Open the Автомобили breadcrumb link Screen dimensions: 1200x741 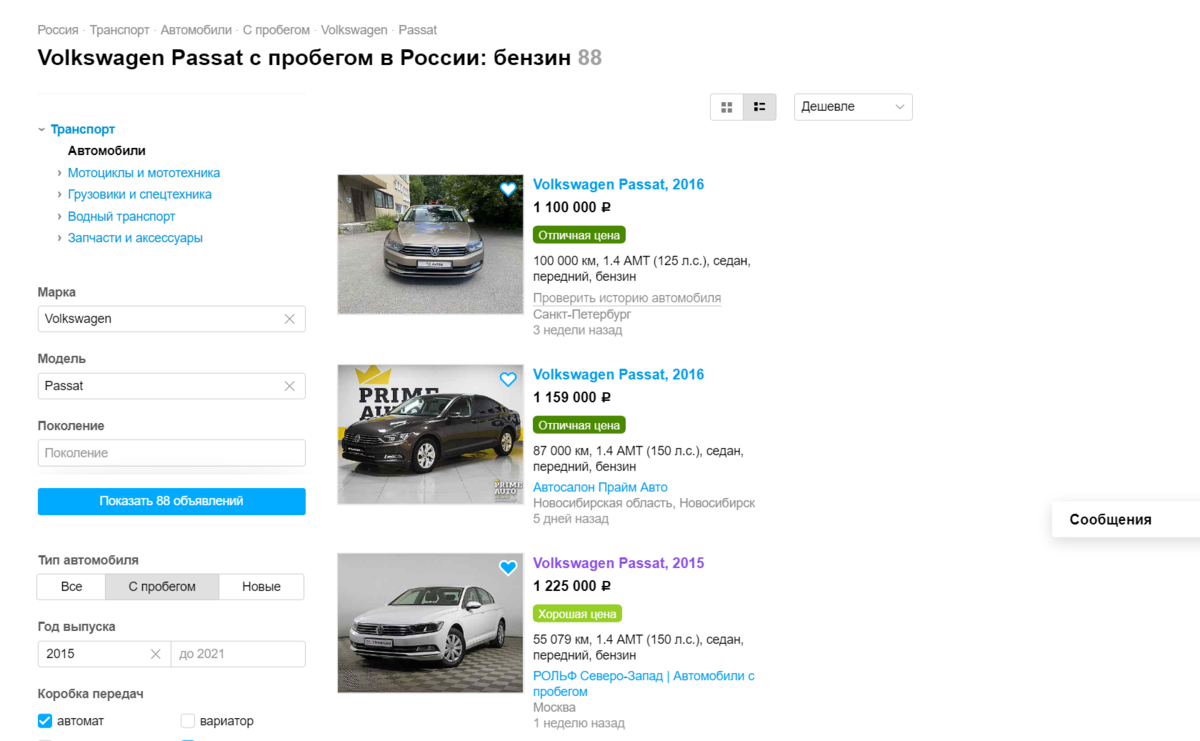point(196,30)
